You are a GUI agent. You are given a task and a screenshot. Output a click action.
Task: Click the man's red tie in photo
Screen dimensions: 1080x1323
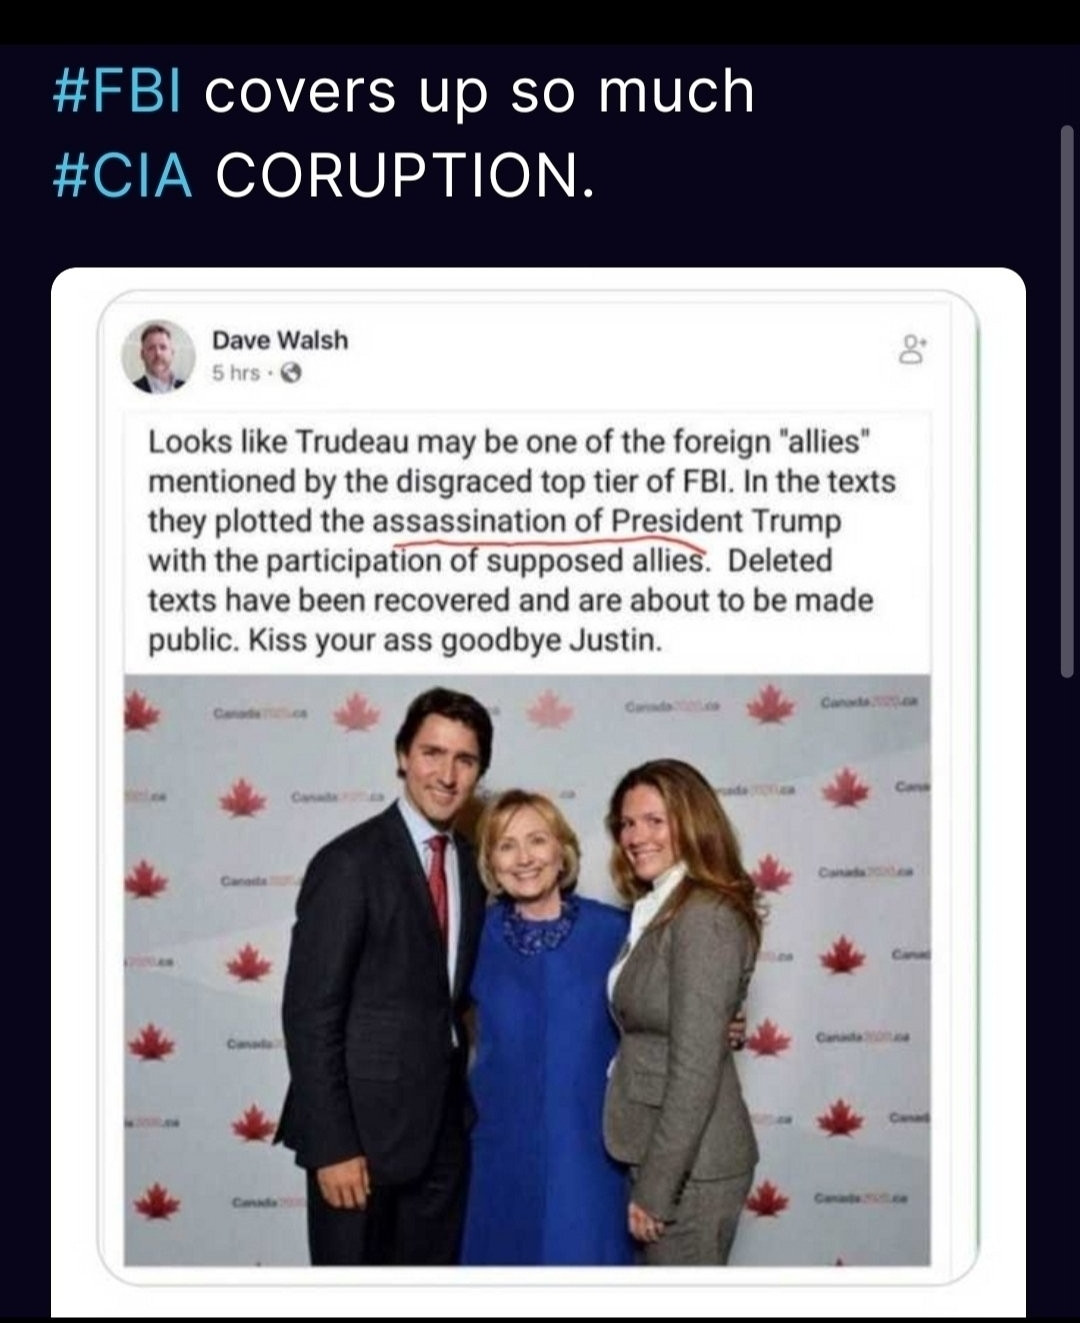[x=438, y=880]
